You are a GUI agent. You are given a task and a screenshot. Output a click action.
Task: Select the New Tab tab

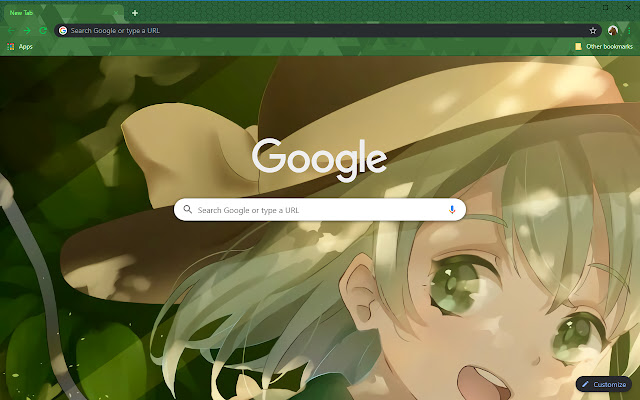[x=63, y=13]
